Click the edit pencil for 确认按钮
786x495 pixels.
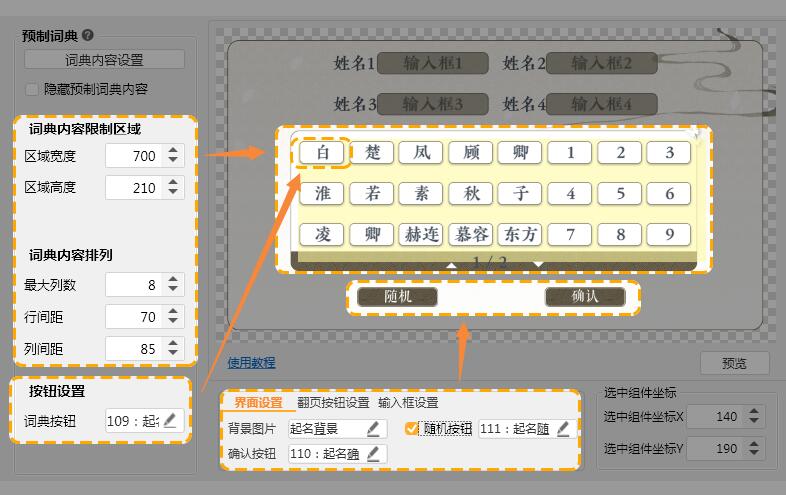(373, 453)
